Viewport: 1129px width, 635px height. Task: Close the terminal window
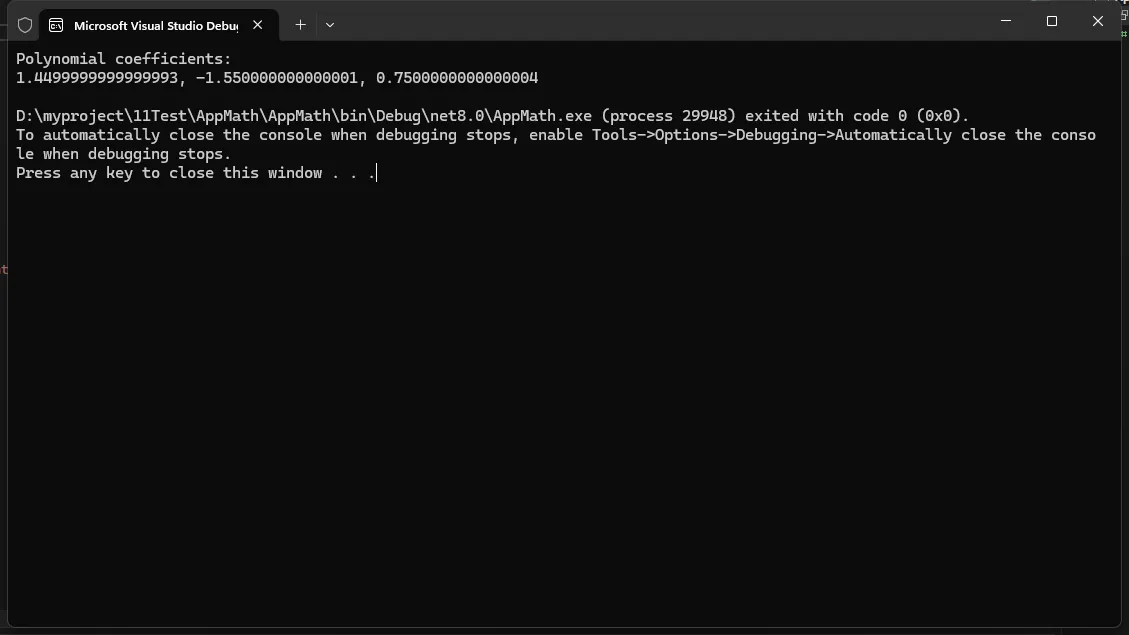(x=1097, y=21)
